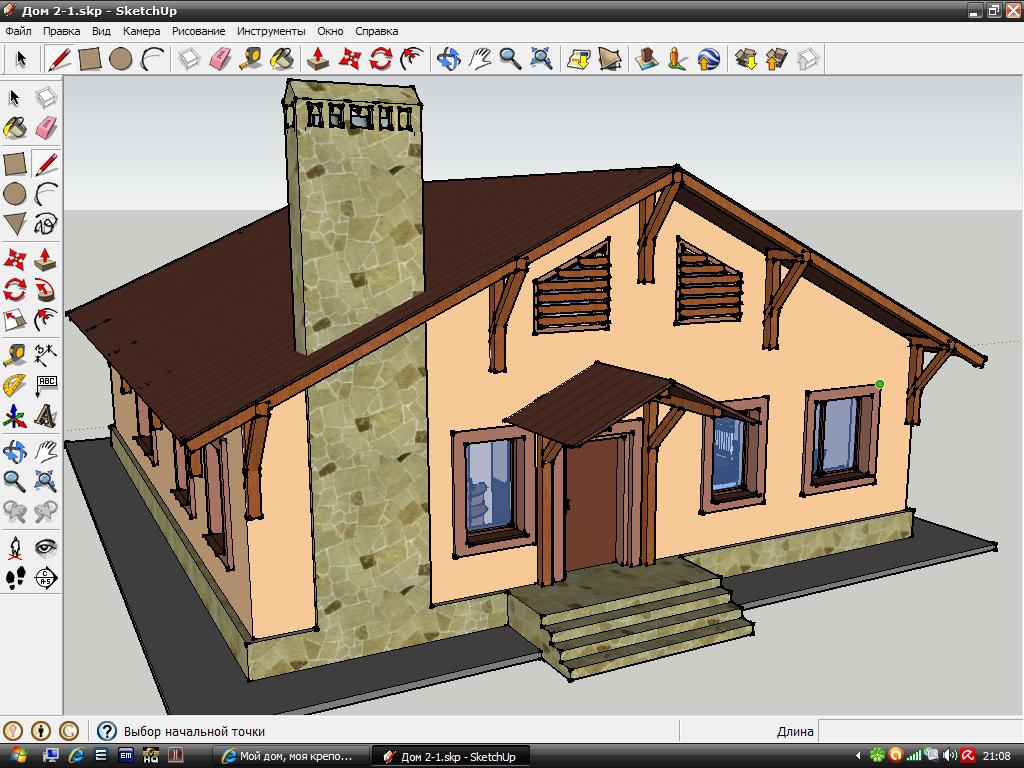Open the Инструменты menu
This screenshot has height=768, width=1024.
[271, 31]
